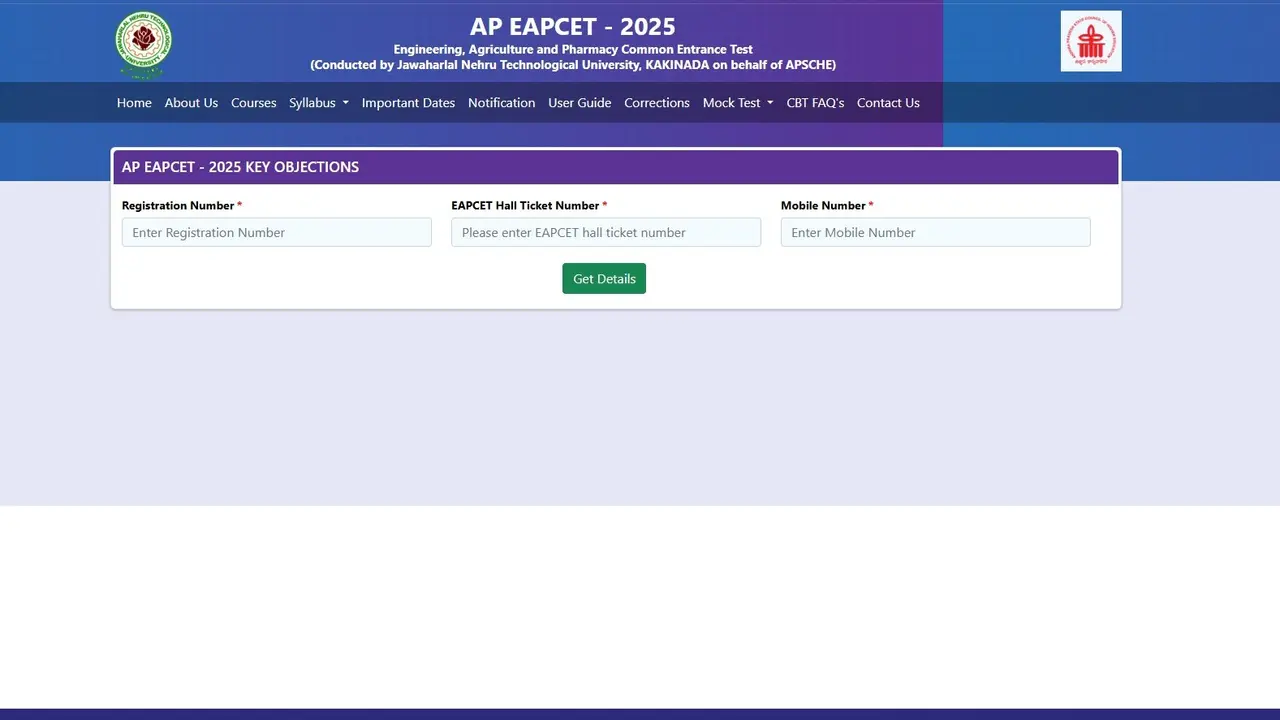1280x720 pixels.
Task: Click the KEY OBJECTIONS panel header
Action: [x=240, y=167]
